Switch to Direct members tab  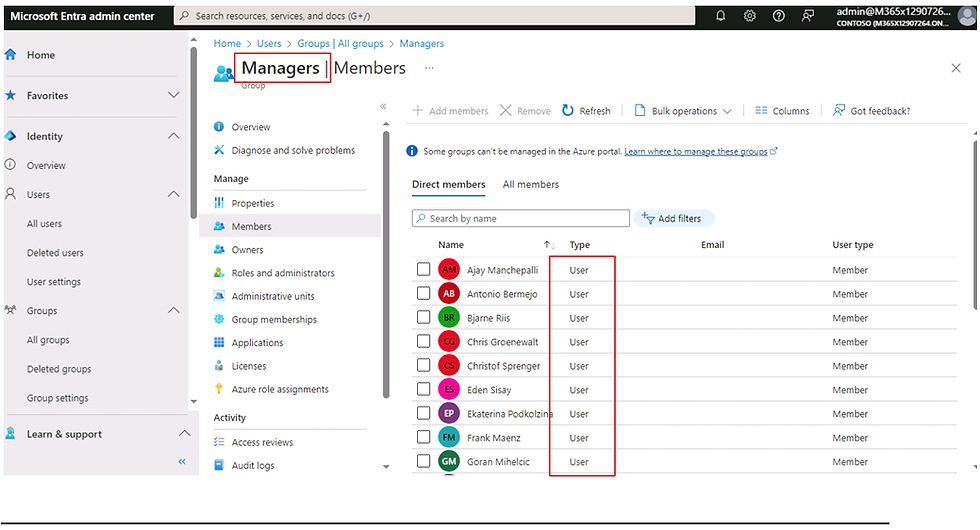pos(448,184)
